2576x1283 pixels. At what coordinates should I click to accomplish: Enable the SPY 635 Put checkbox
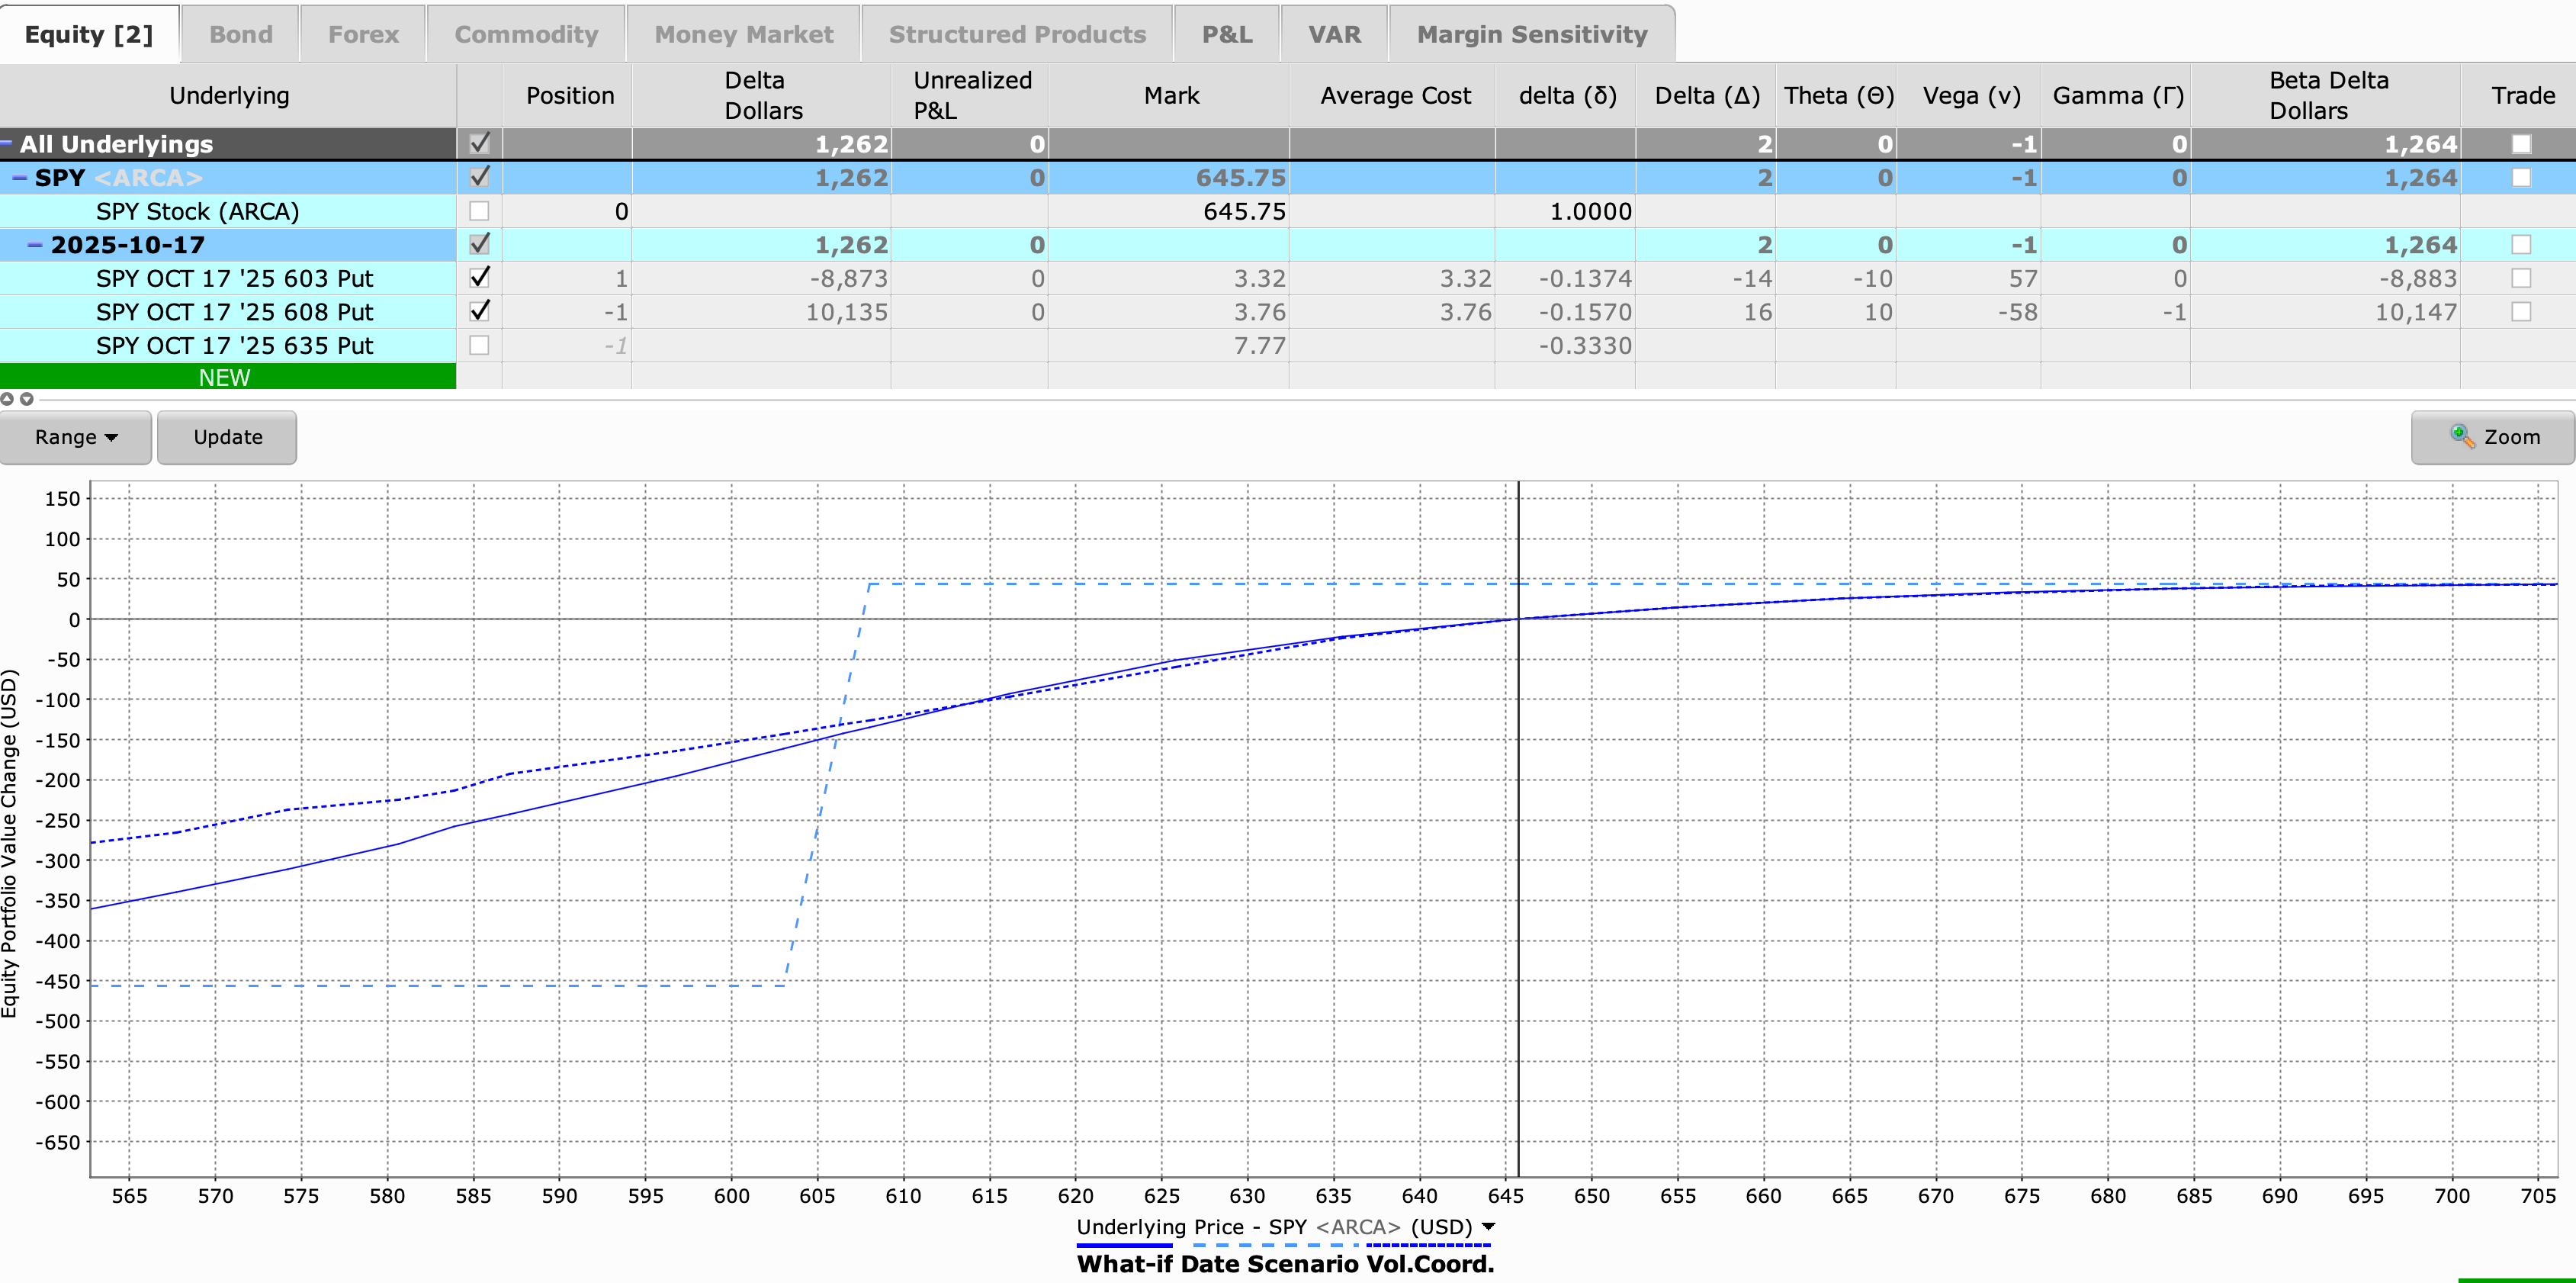click(x=479, y=345)
